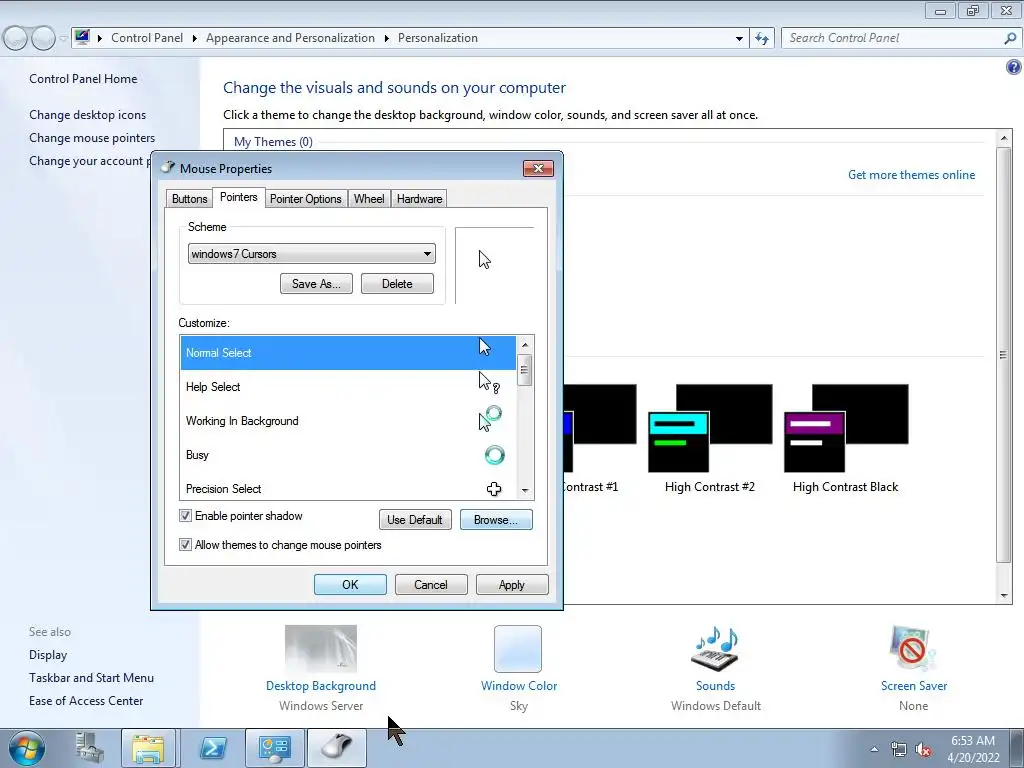Viewport: 1024px width, 768px height.
Task: Click the Desktop Background preview icon
Action: coord(321,648)
